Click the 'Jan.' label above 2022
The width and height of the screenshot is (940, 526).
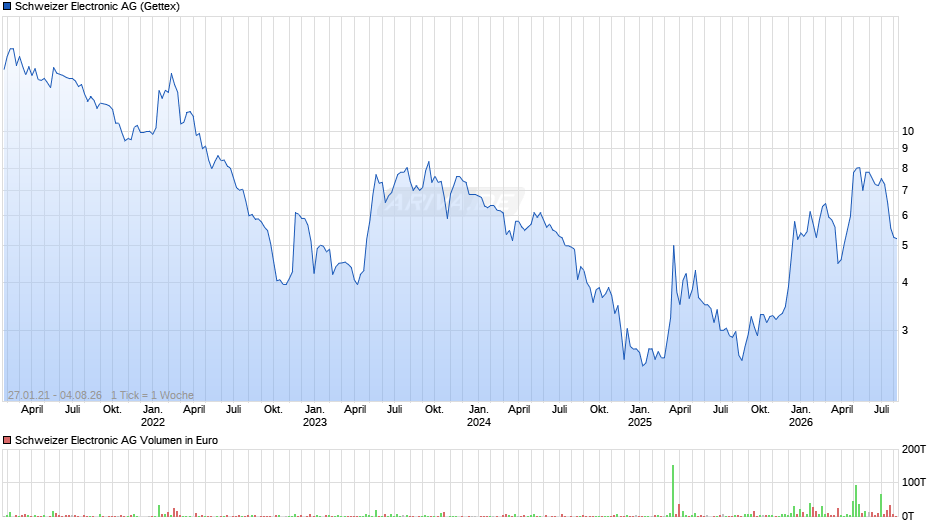pos(153,409)
